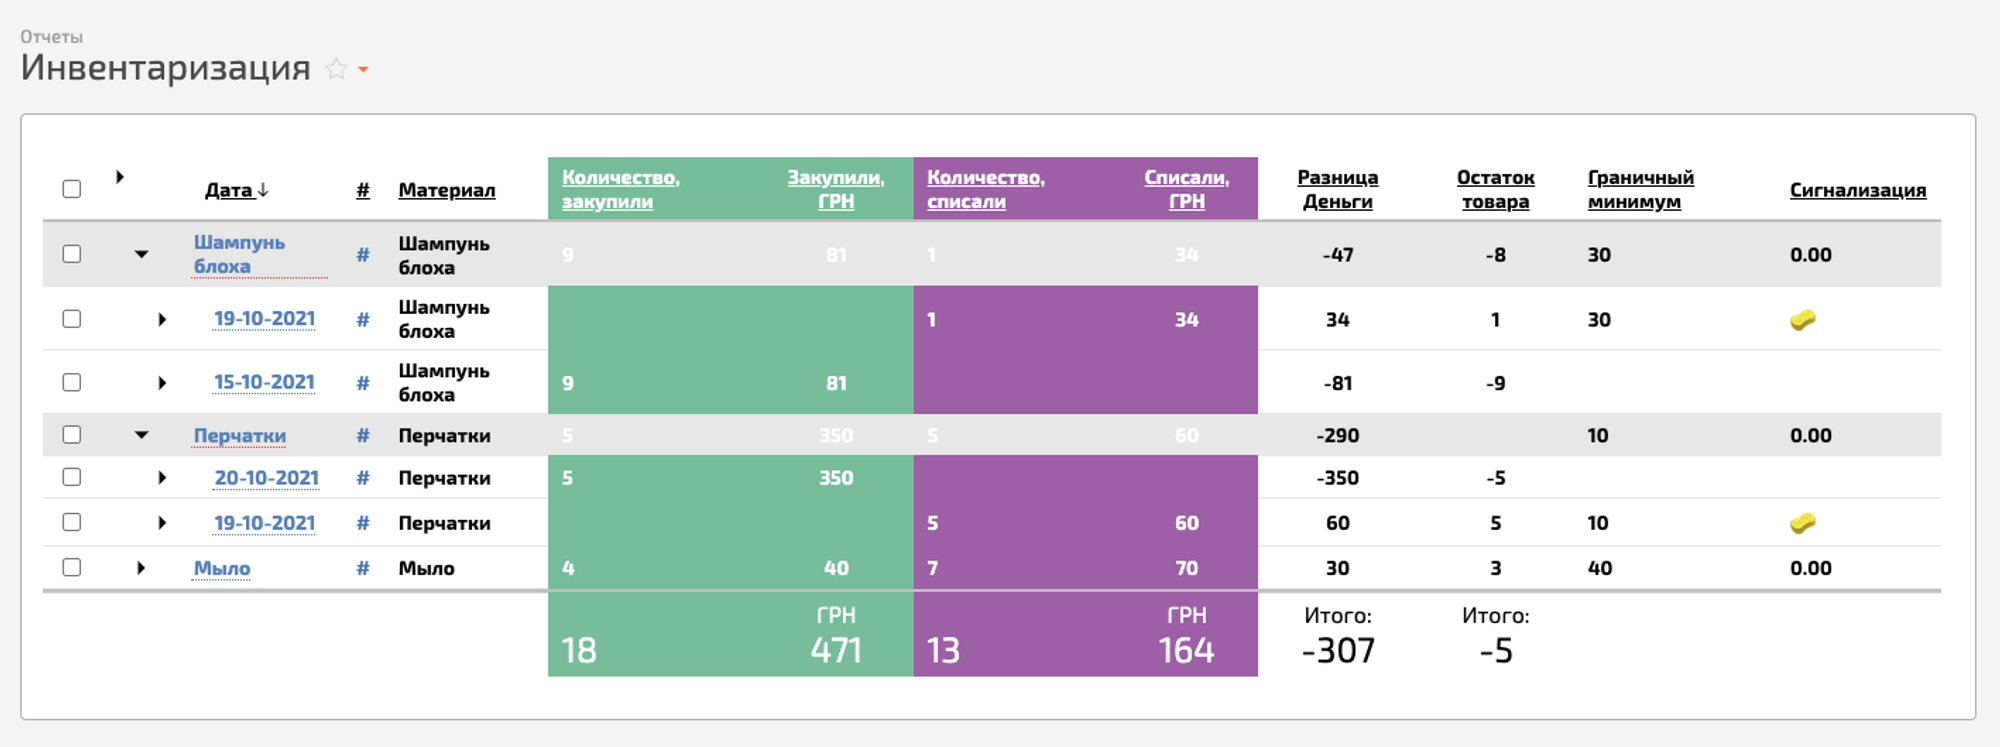Image resolution: width=2000 pixels, height=747 pixels.
Task: Expand the Мыло group row
Action: [x=141, y=568]
